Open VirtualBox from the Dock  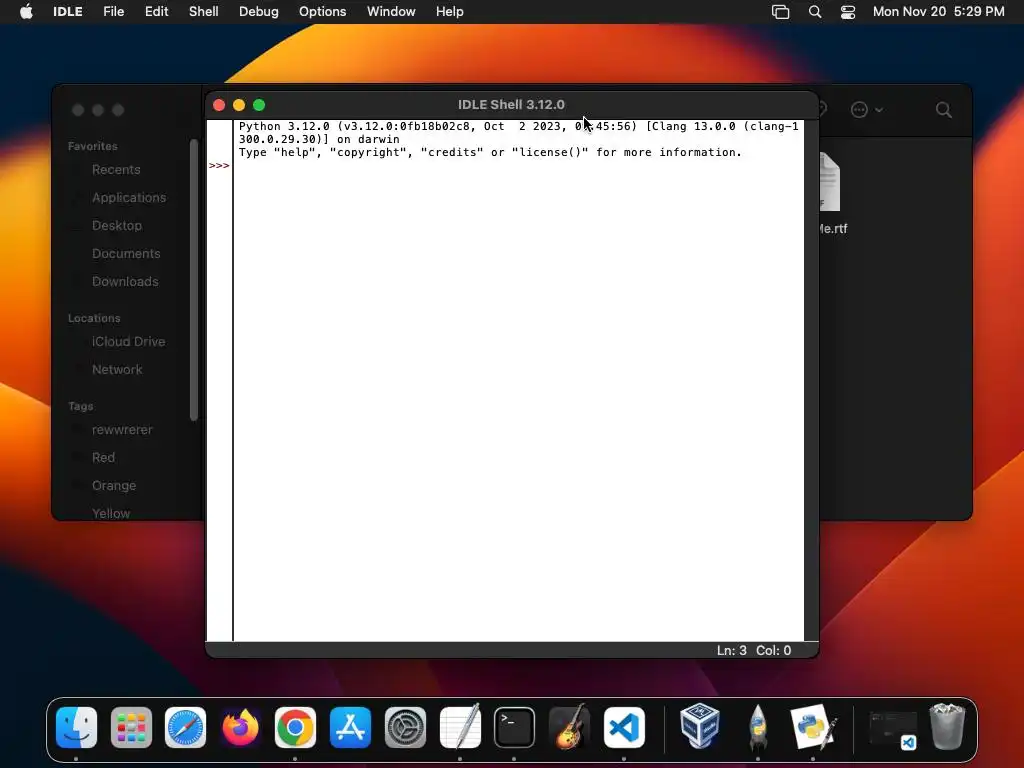699,726
